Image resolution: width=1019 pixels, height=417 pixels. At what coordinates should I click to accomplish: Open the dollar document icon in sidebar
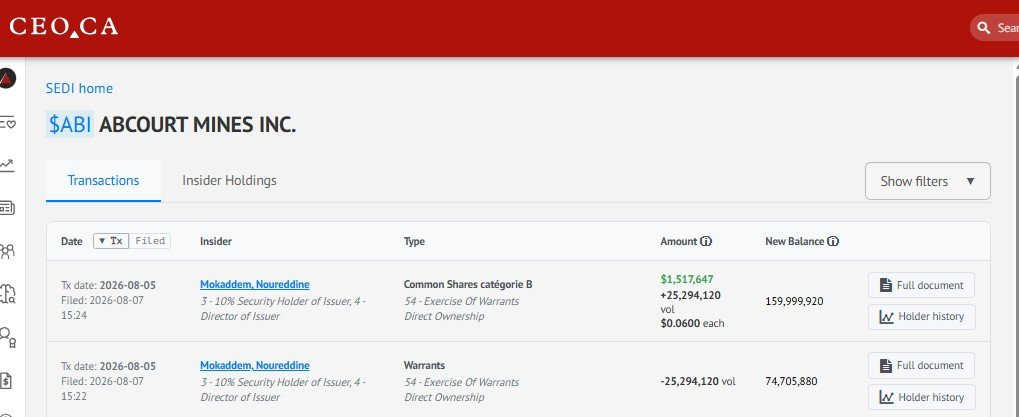(7, 380)
